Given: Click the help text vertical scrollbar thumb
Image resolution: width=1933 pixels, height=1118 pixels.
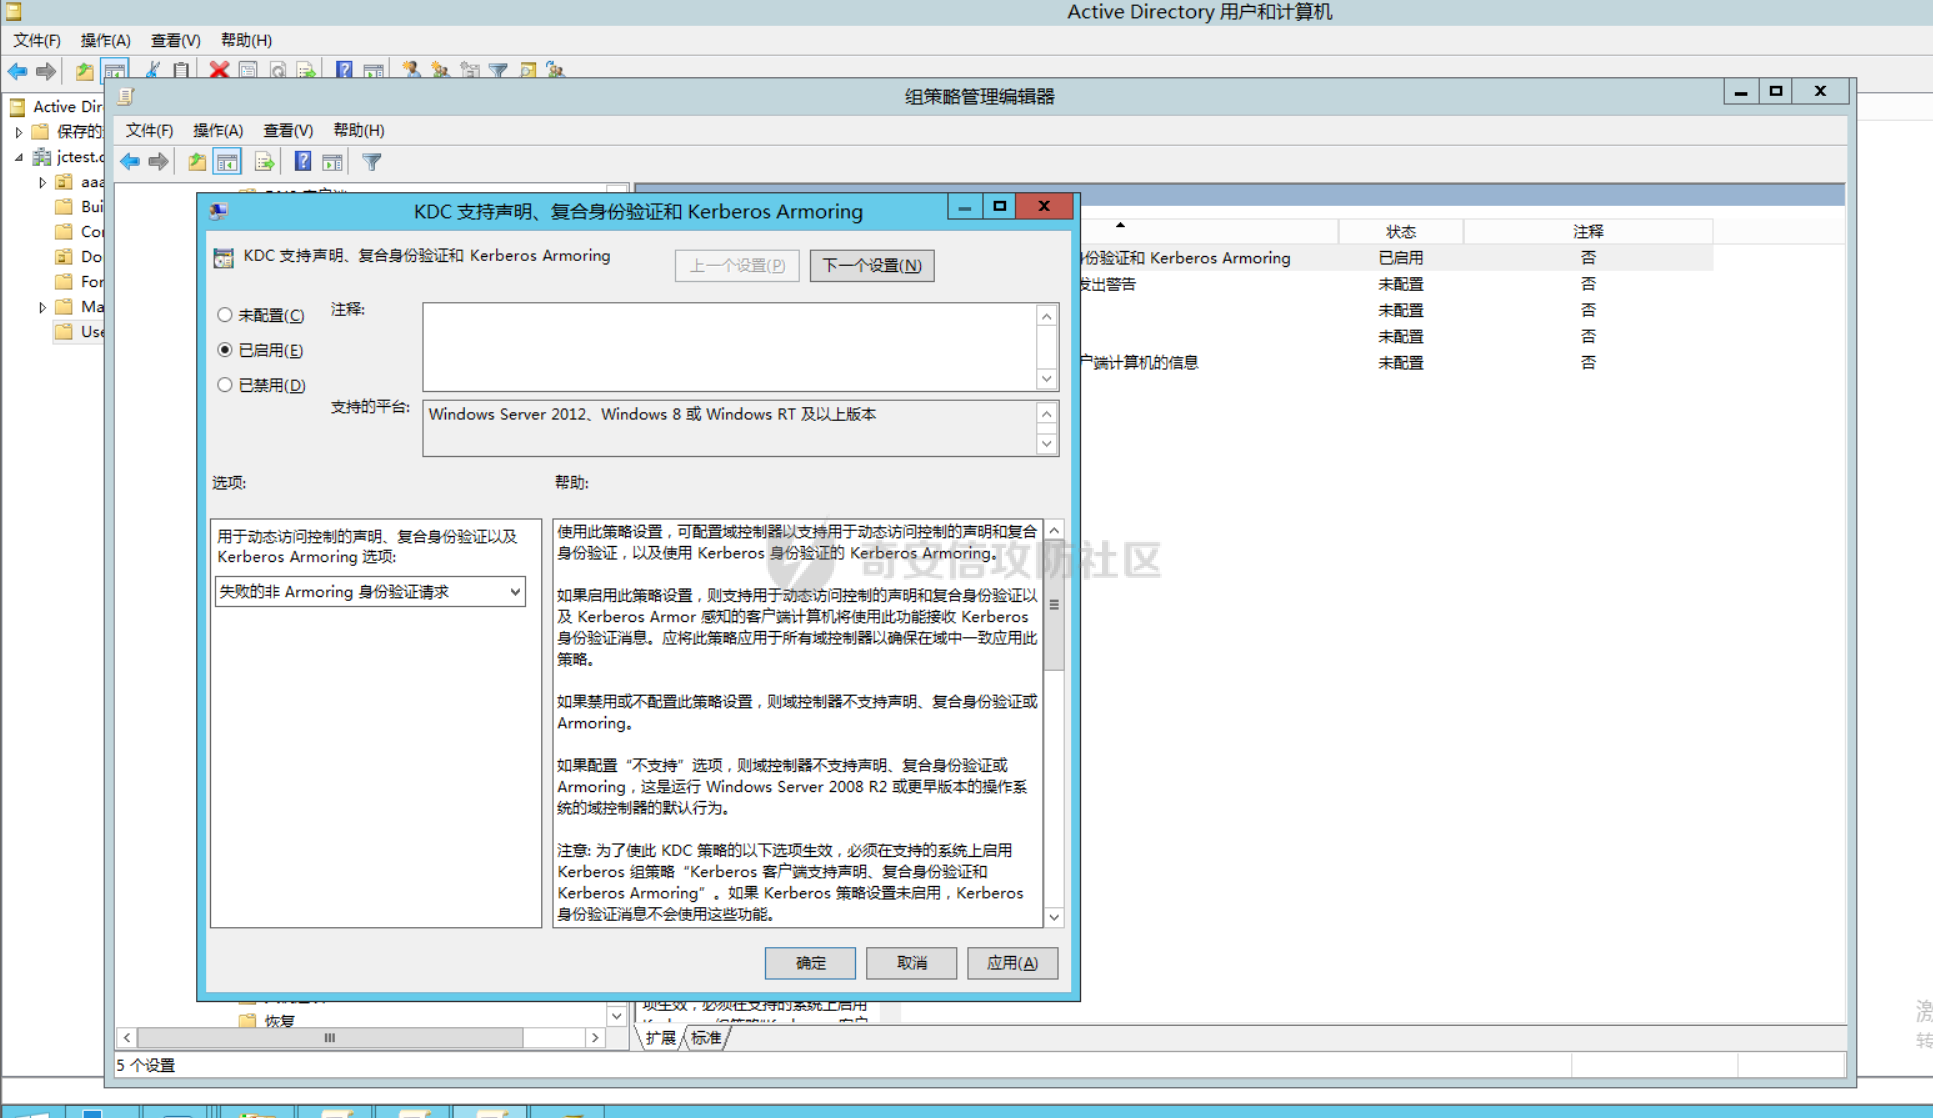Looking at the screenshot, I should (1054, 605).
